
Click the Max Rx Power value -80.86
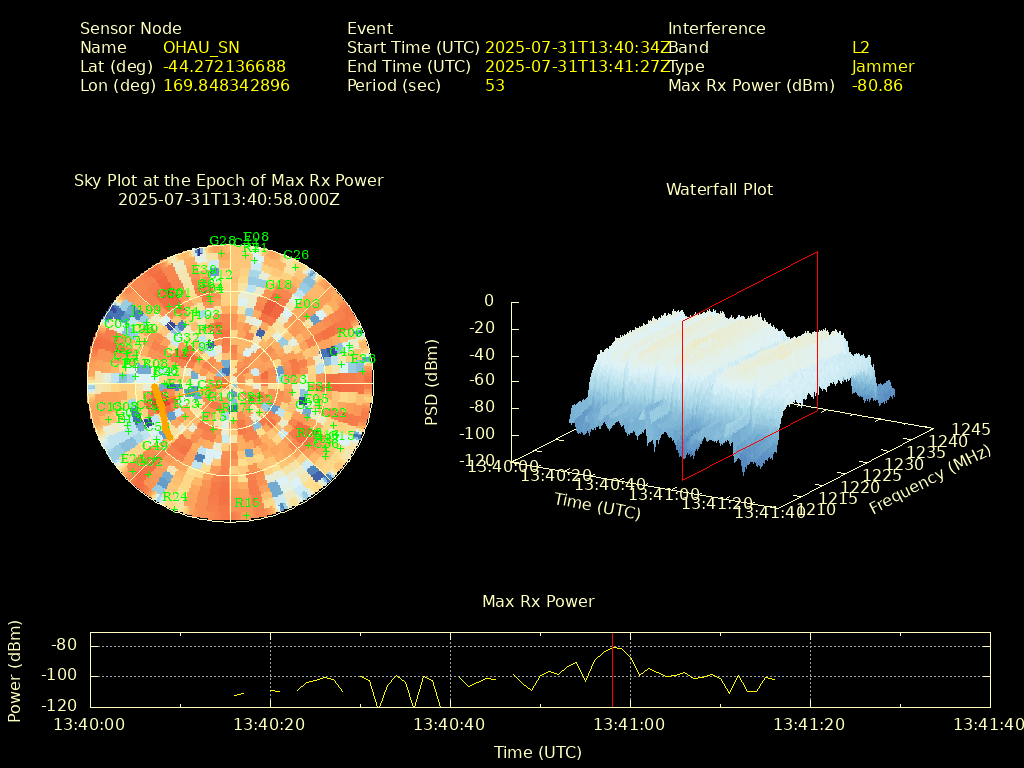(877, 86)
